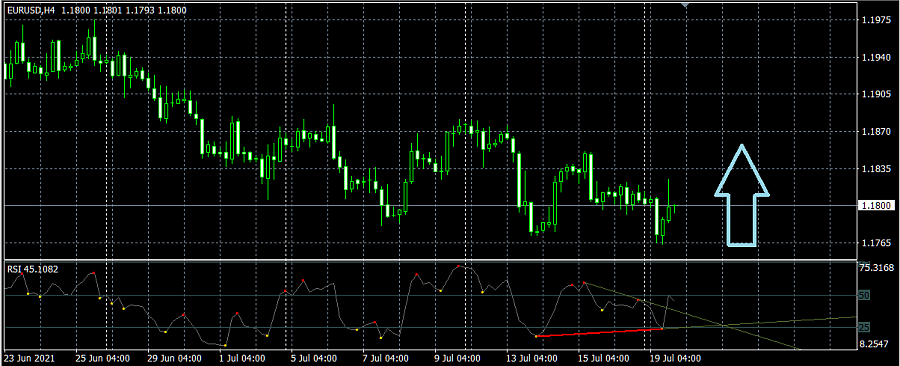Image resolution: width=900 pixels, height=366 pixels.
Task: Click the 19 Jul 04:00 time label
Action: click(675, 359)
